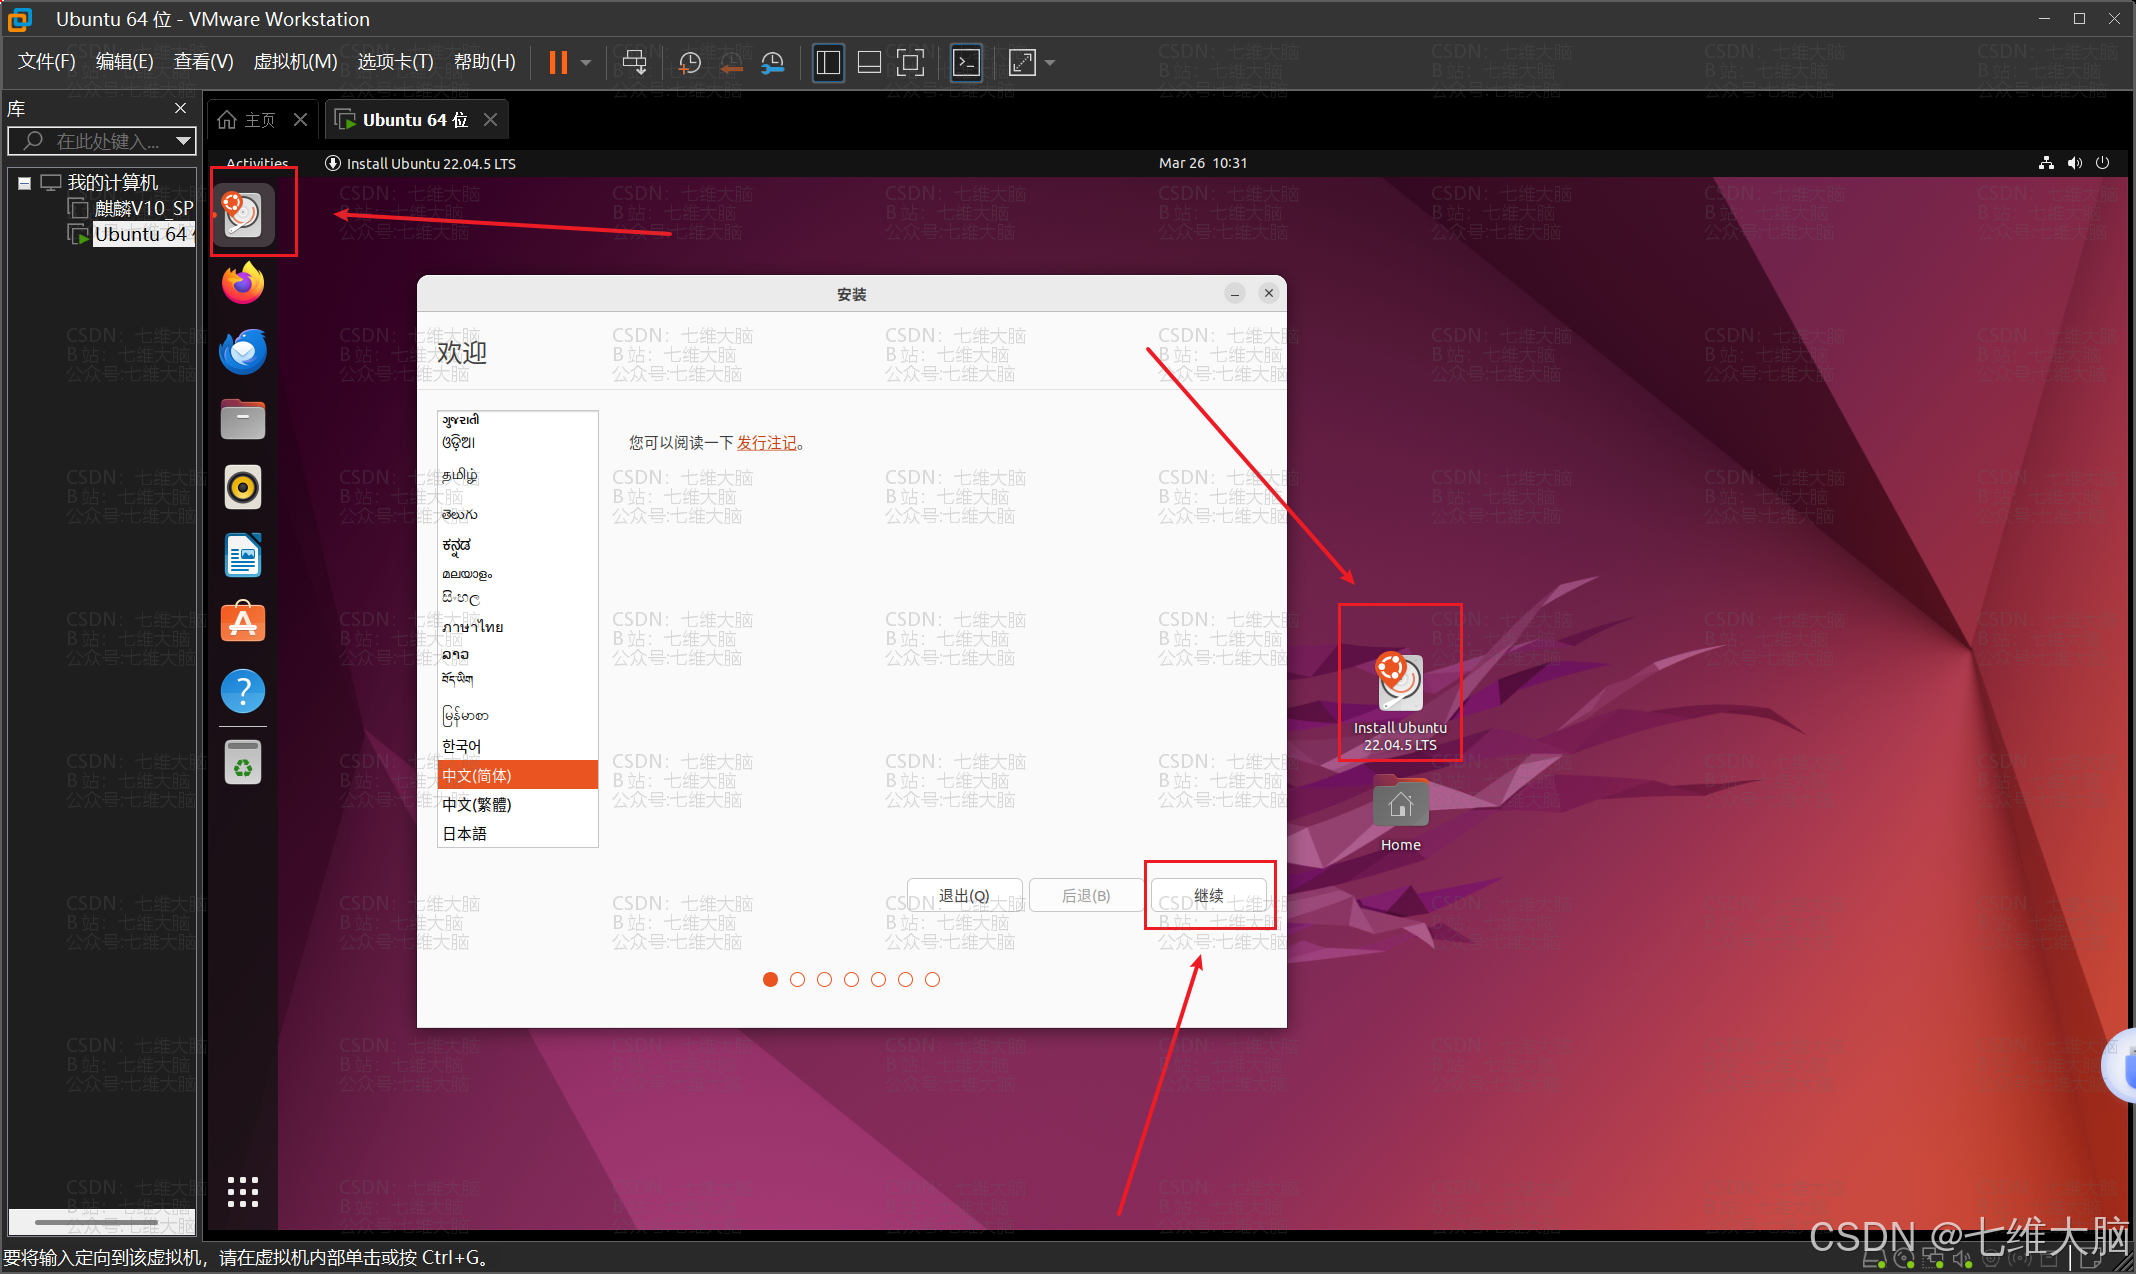Open Thunderbird mail from the dock
Image resolution: width=2136 pixels, height=1274 pixels.
coord(243,352)
